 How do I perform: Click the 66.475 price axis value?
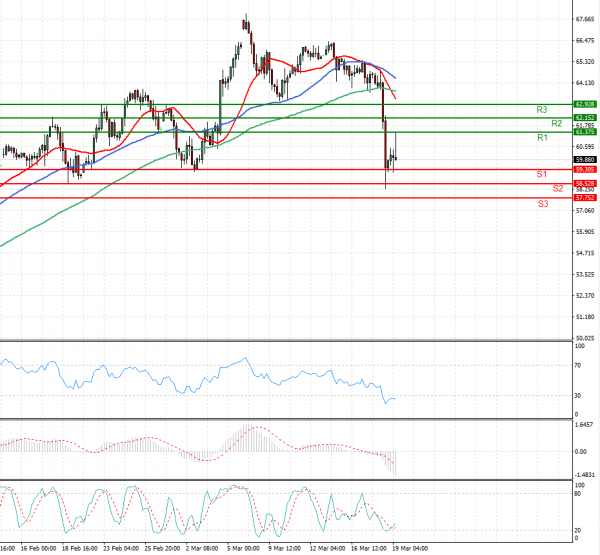[x=585, y=40]
